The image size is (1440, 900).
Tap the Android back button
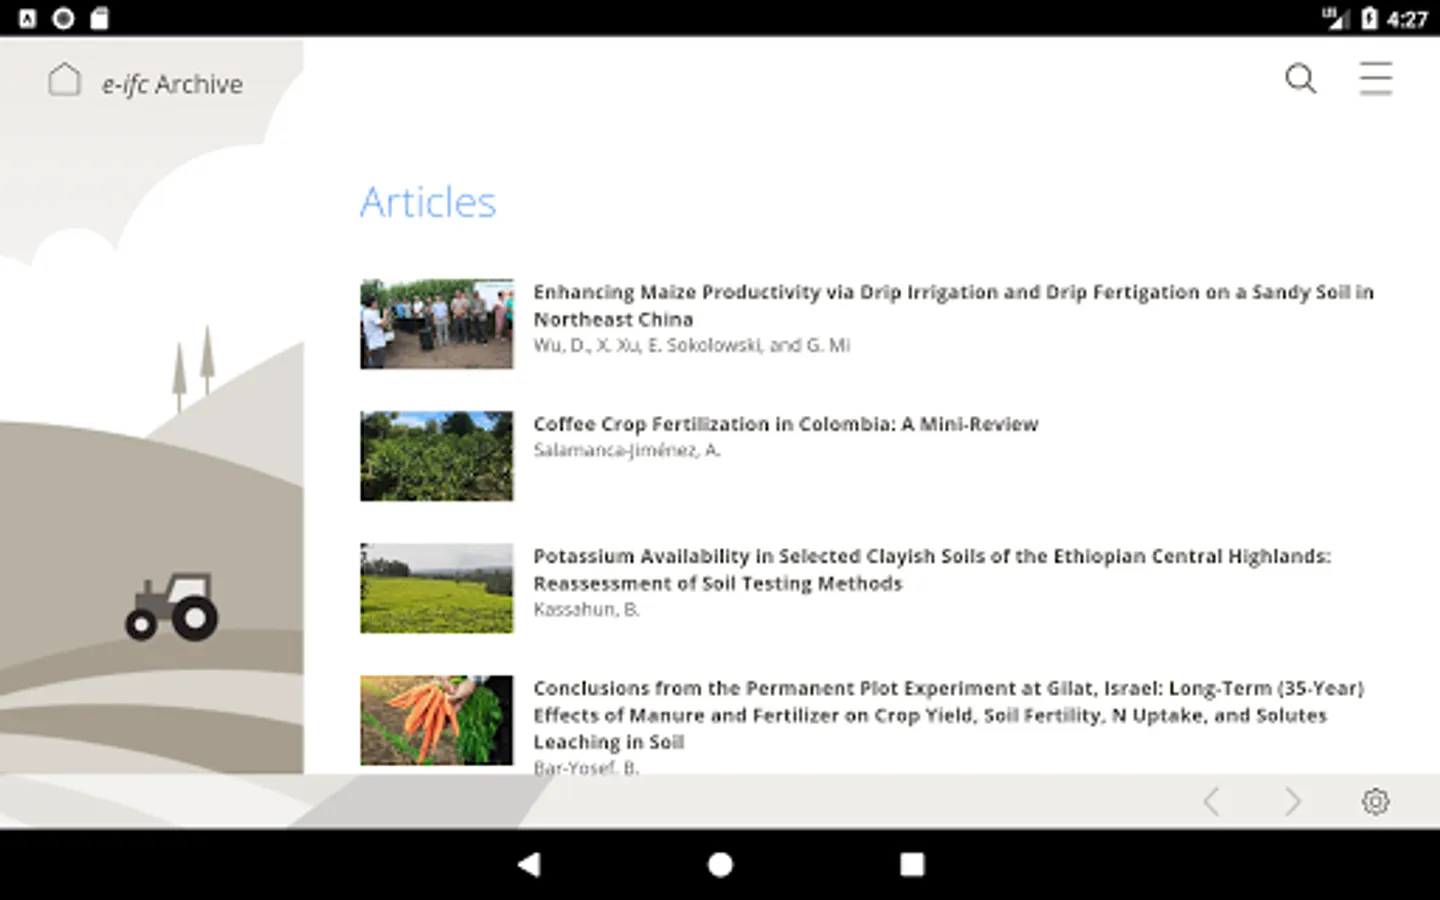tap(529, 864)
